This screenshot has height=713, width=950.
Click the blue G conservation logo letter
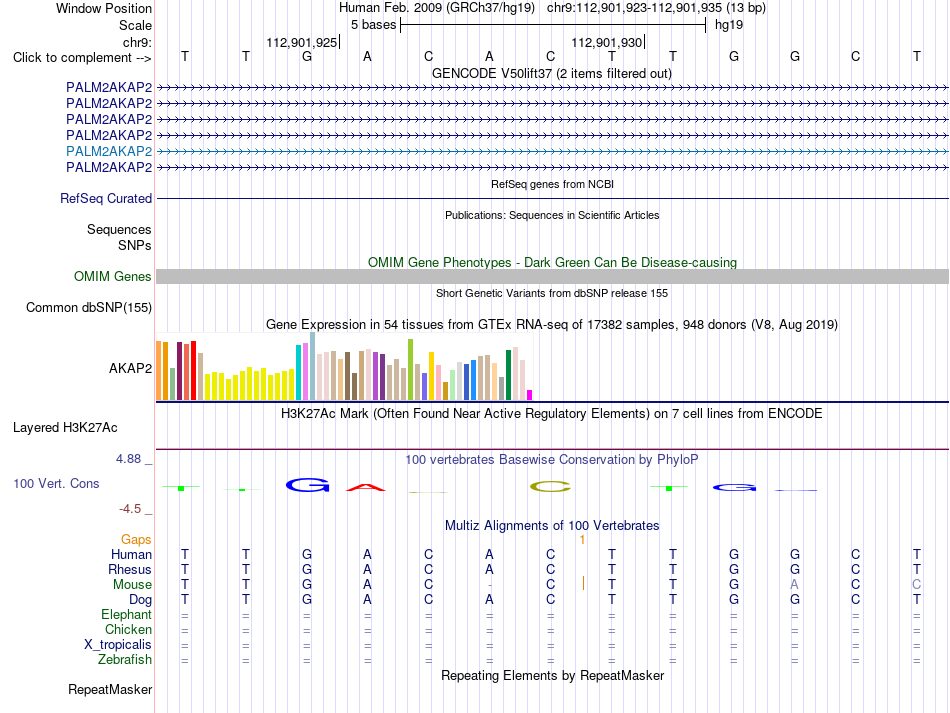point(308,485)
